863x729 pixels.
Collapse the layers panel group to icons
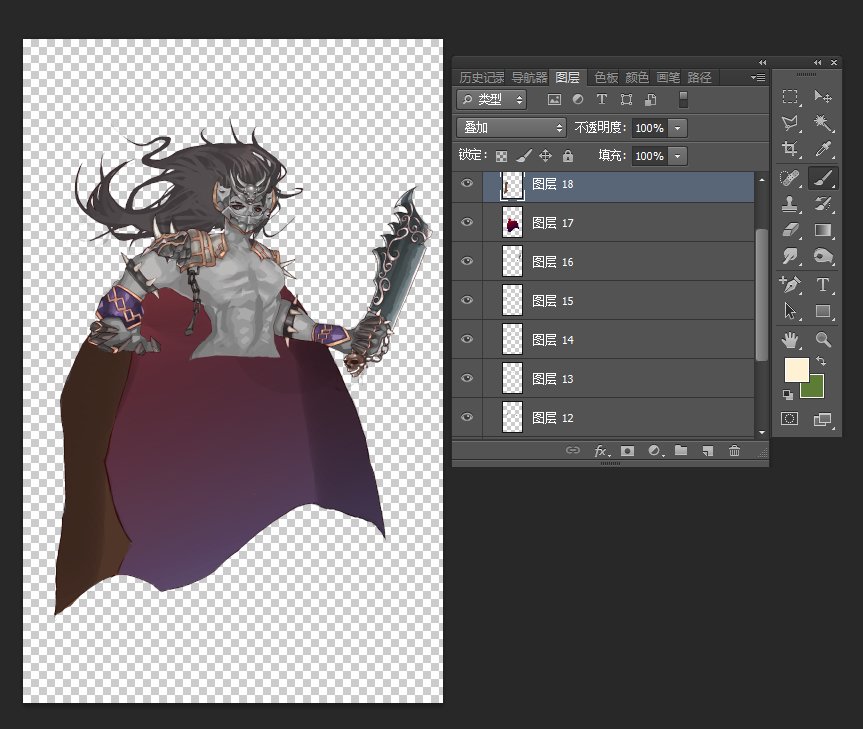(762, 63)
